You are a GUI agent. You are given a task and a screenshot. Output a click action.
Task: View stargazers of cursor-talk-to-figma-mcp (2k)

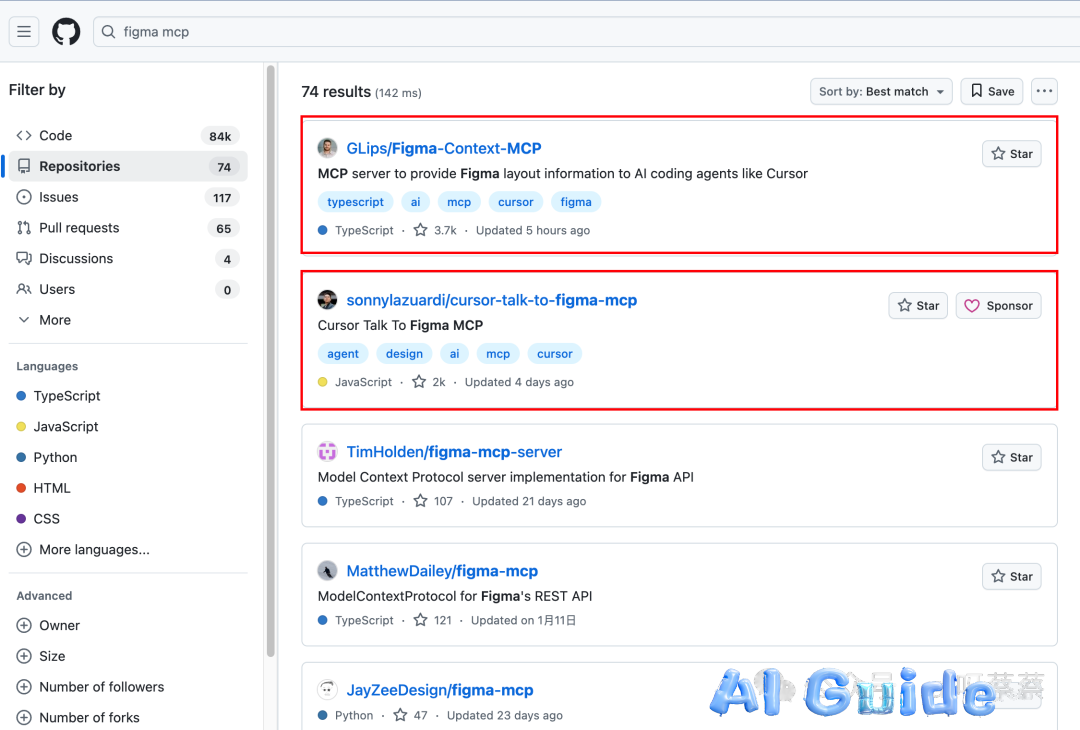coord(428,382)
